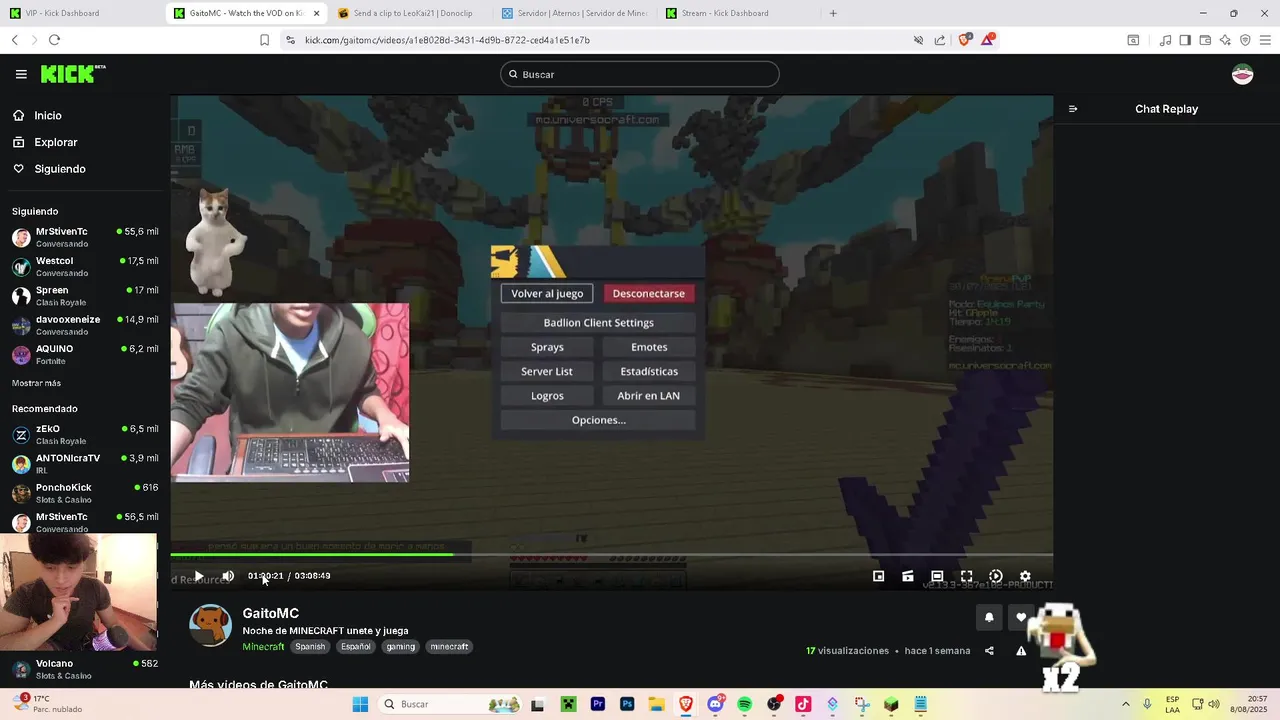
Task: Open AQUINO channel
Action: tap(84, 354)
